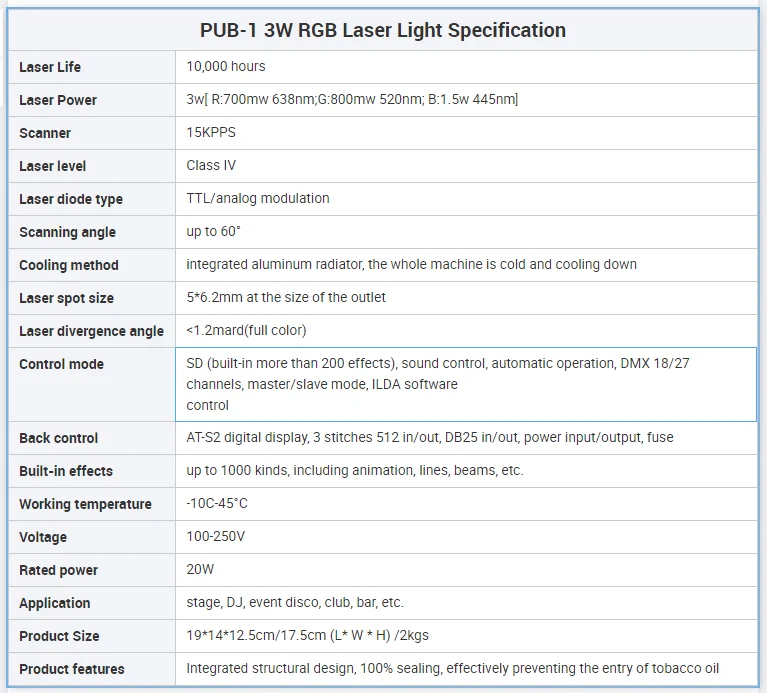Select the 'Laser Power' label cell
The image size is (767, 693).
pyautogui.click(x=92, y=100)
